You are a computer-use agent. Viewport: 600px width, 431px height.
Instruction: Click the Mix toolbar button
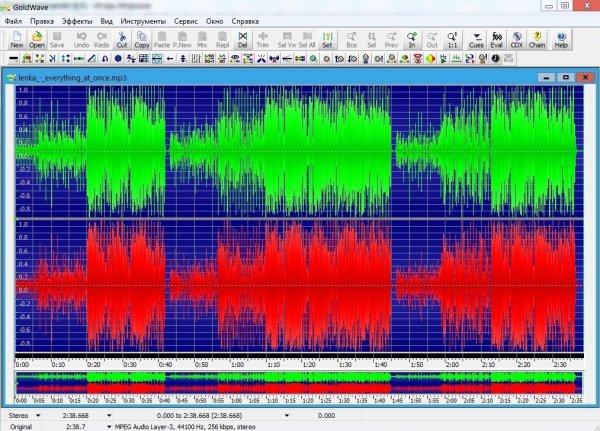click(x=202, y=39)
